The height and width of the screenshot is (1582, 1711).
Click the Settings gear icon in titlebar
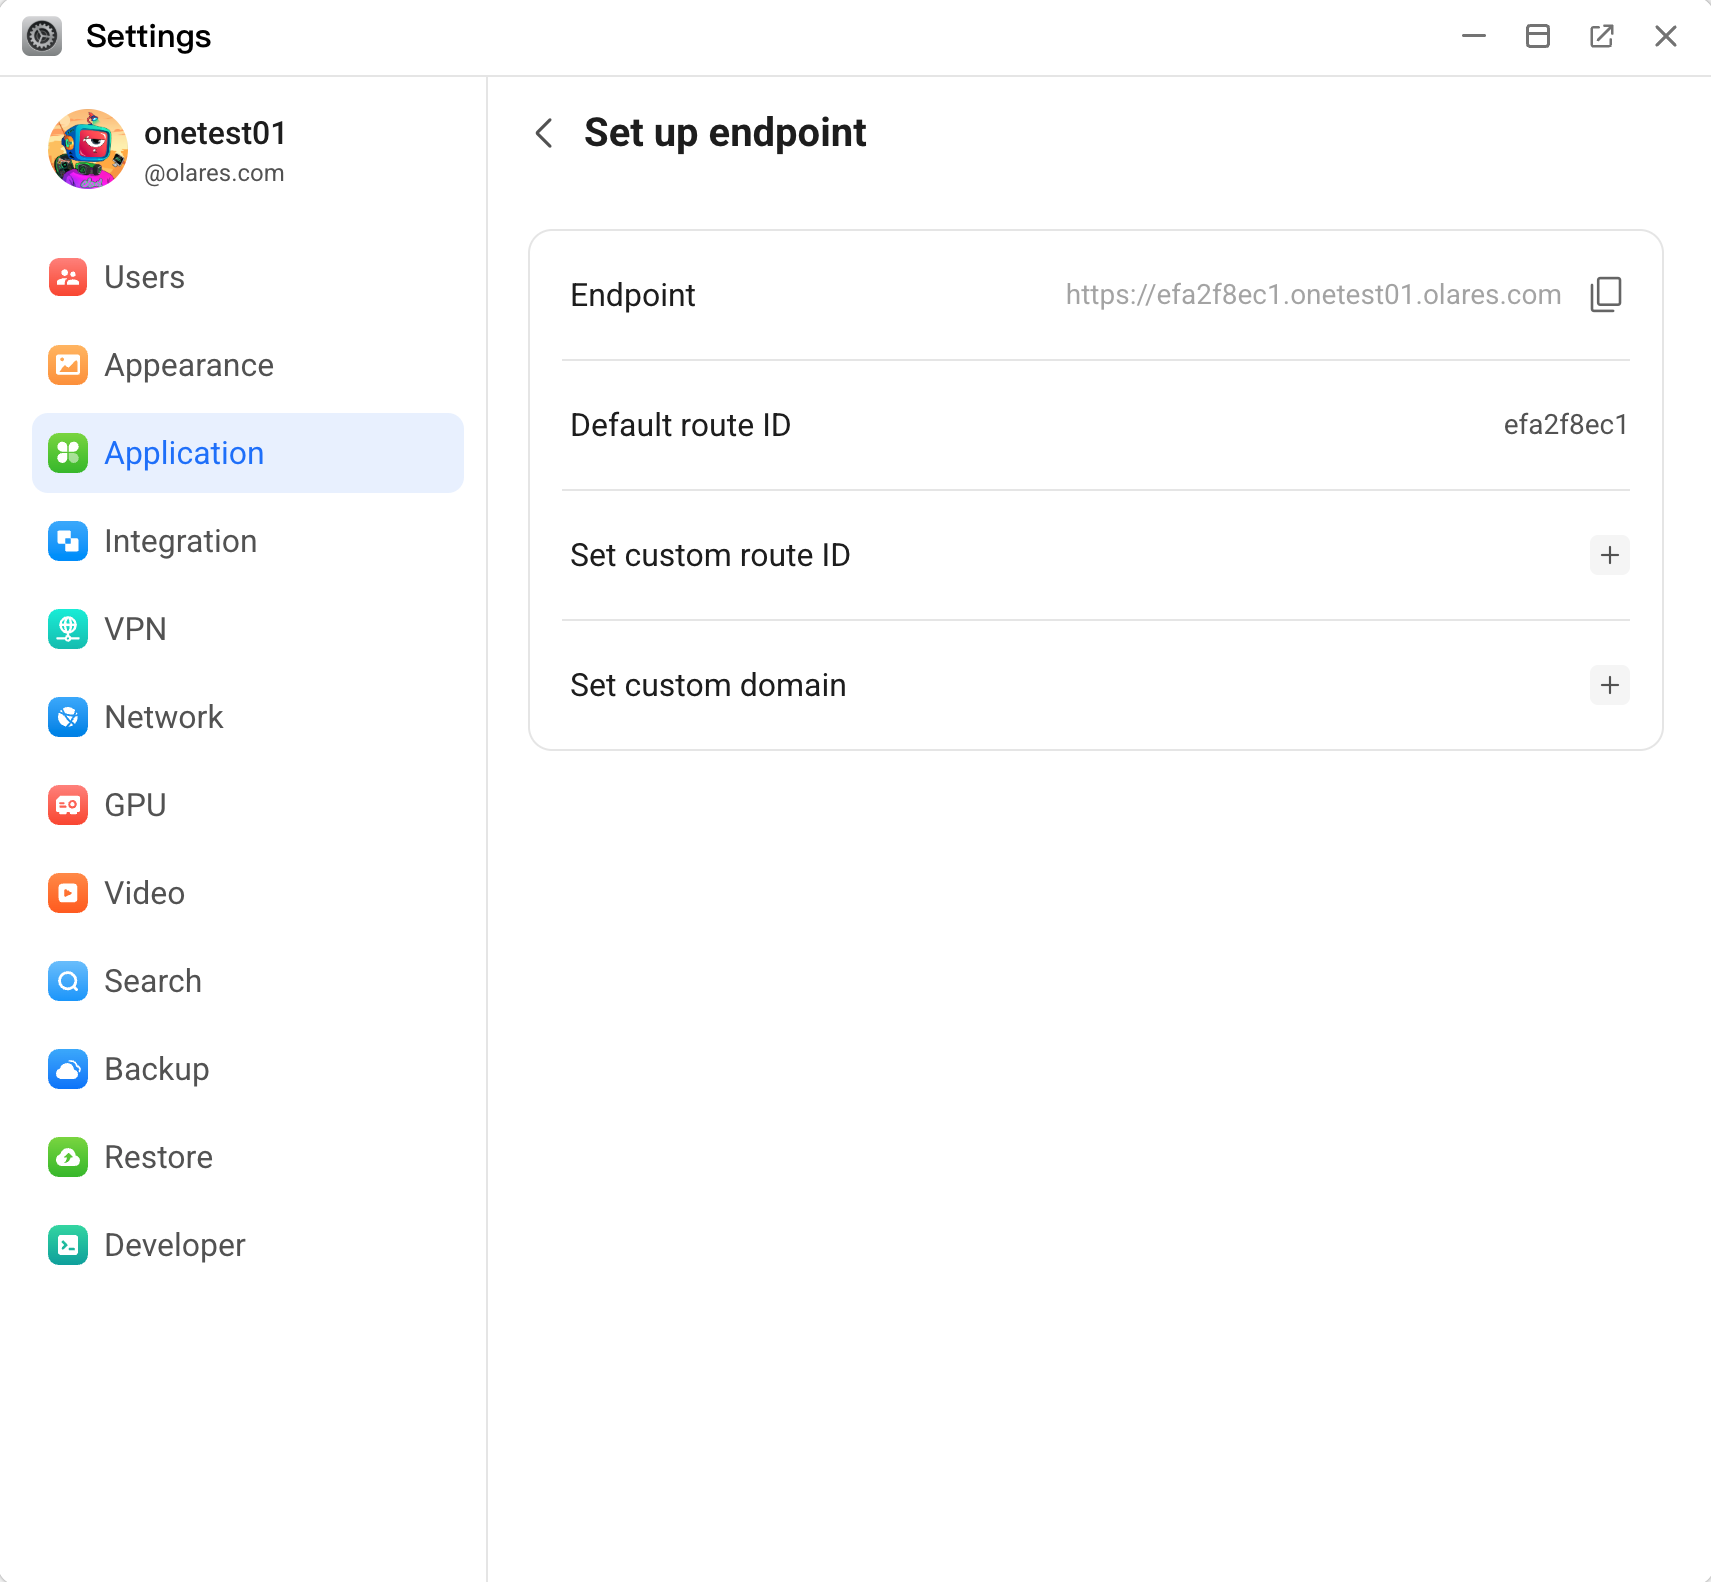coord(41,36)
